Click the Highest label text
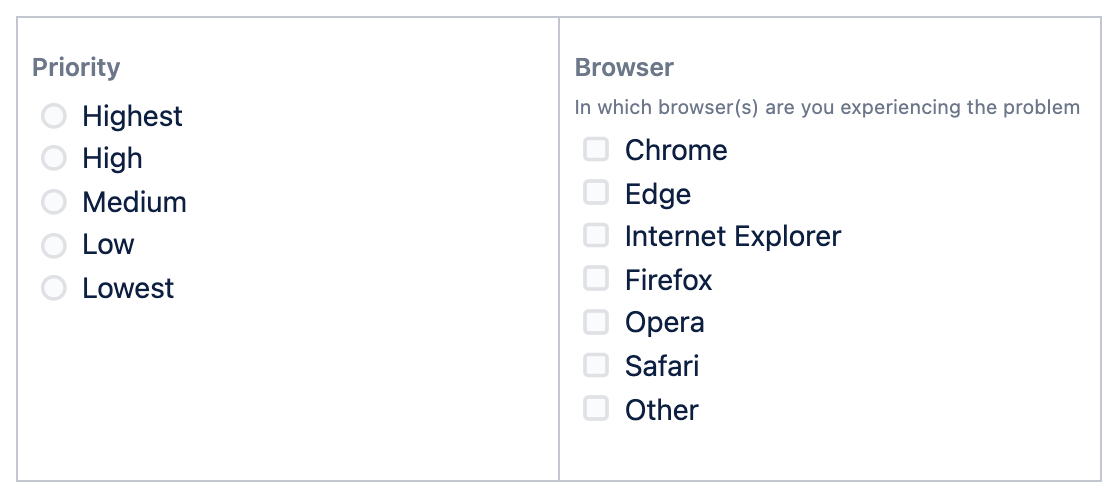Image resolution: width=1110 pixels, height=498 pixels. tap(132, 116)
